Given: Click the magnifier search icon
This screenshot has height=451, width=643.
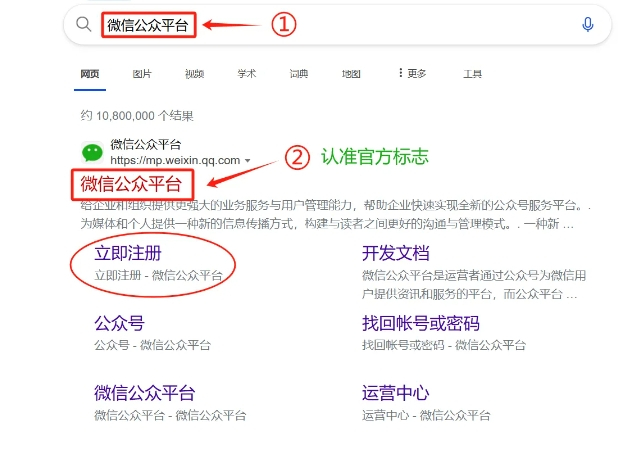Looking at the screenshot, I should (84, 24).
